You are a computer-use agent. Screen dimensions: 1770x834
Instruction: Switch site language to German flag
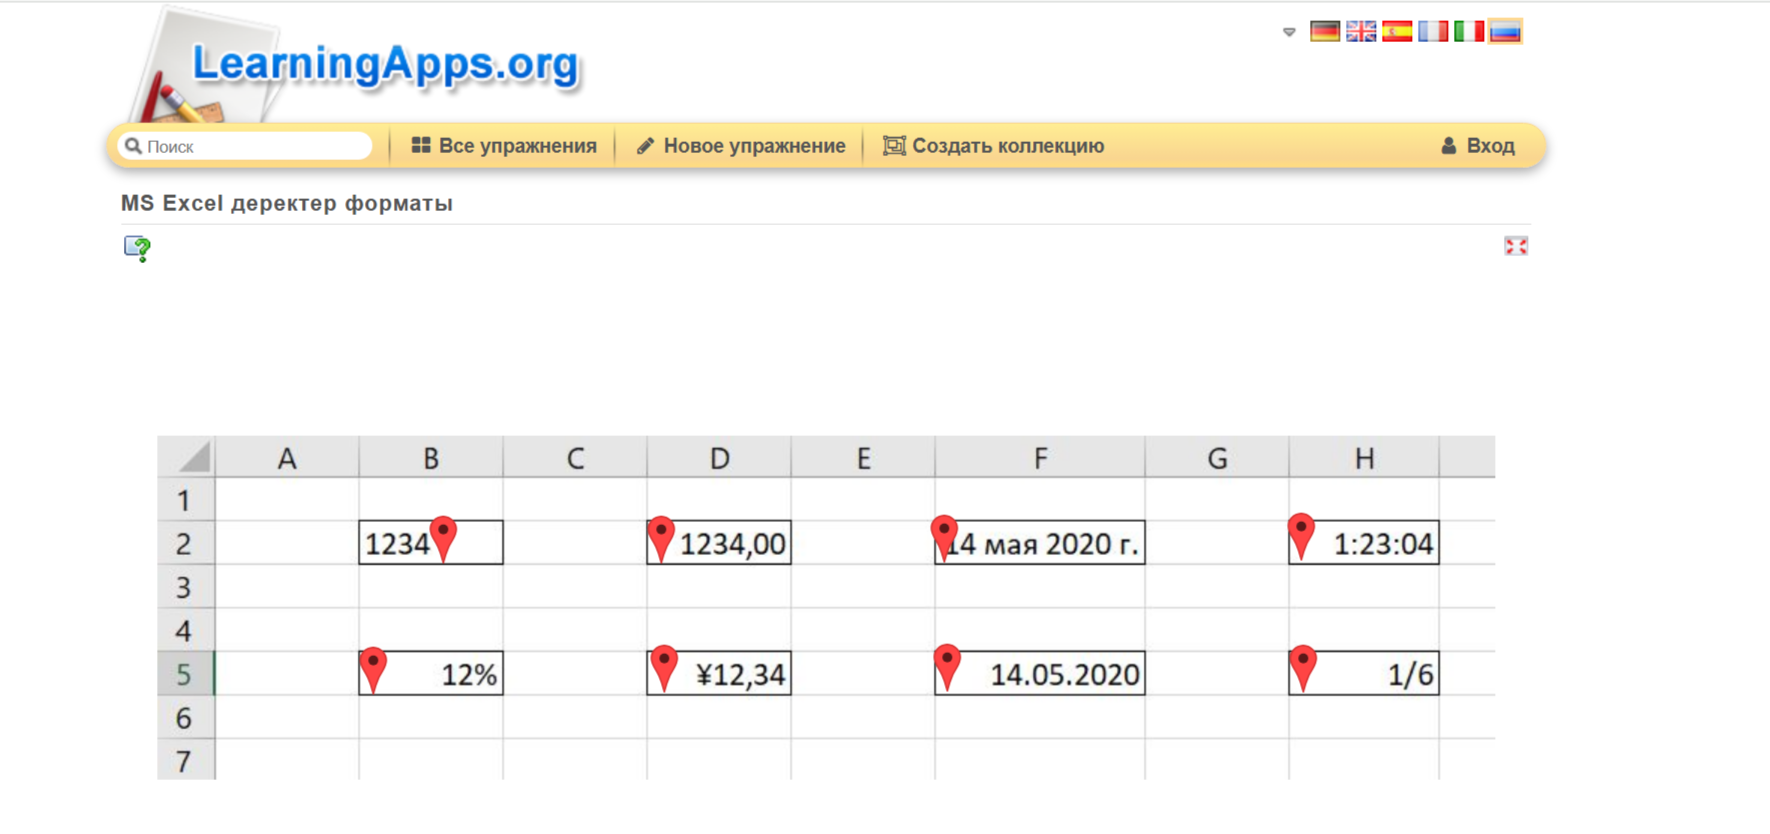tap(1324, 32)
